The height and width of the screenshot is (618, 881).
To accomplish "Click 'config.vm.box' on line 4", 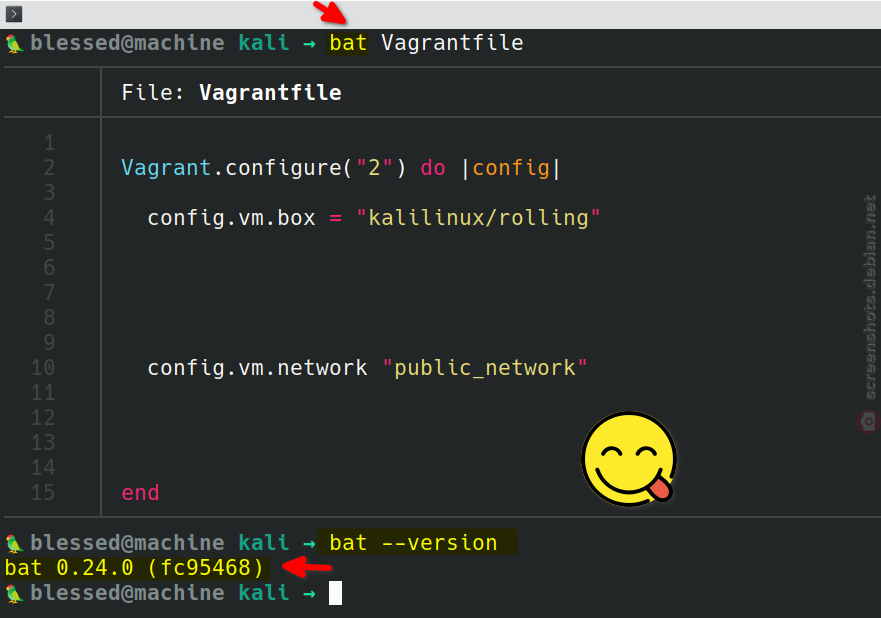I will (x=231, y=218).
